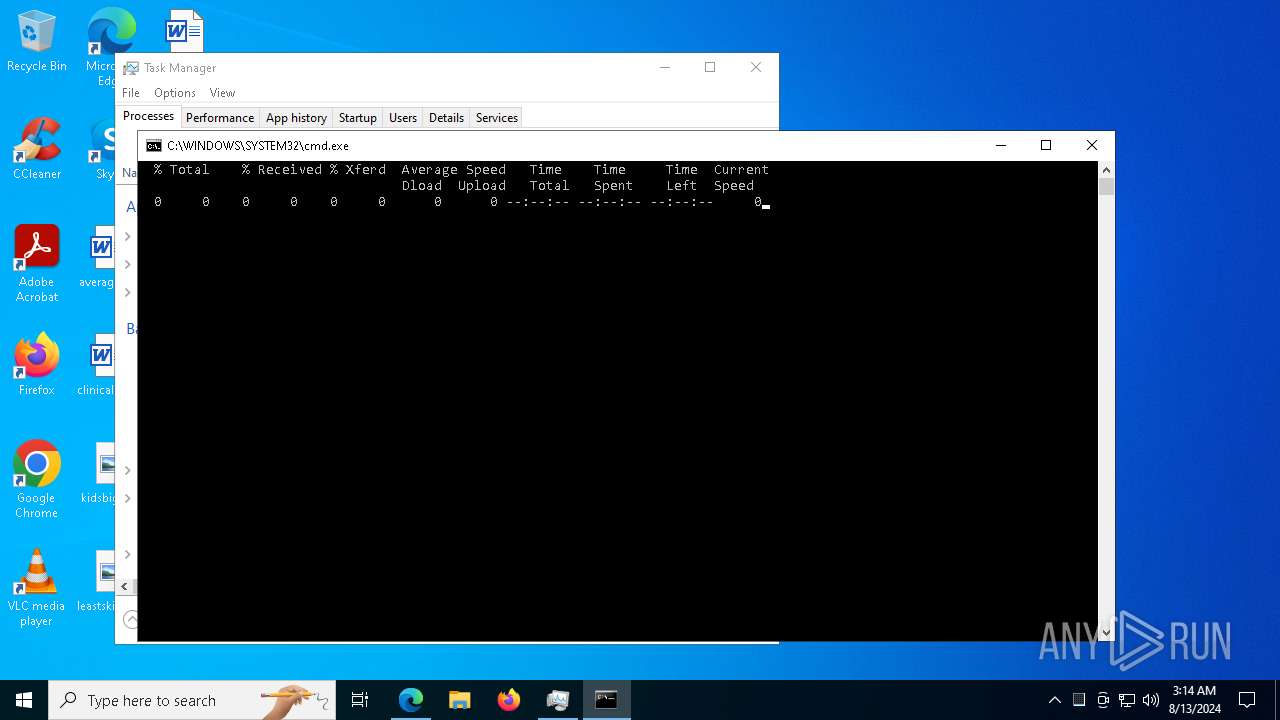The width and height of the screenshot is (1280, 720).
Task: Launch Microsoft Edge from the taskbar
Action: pyautogui.click(x=411, y=700)
